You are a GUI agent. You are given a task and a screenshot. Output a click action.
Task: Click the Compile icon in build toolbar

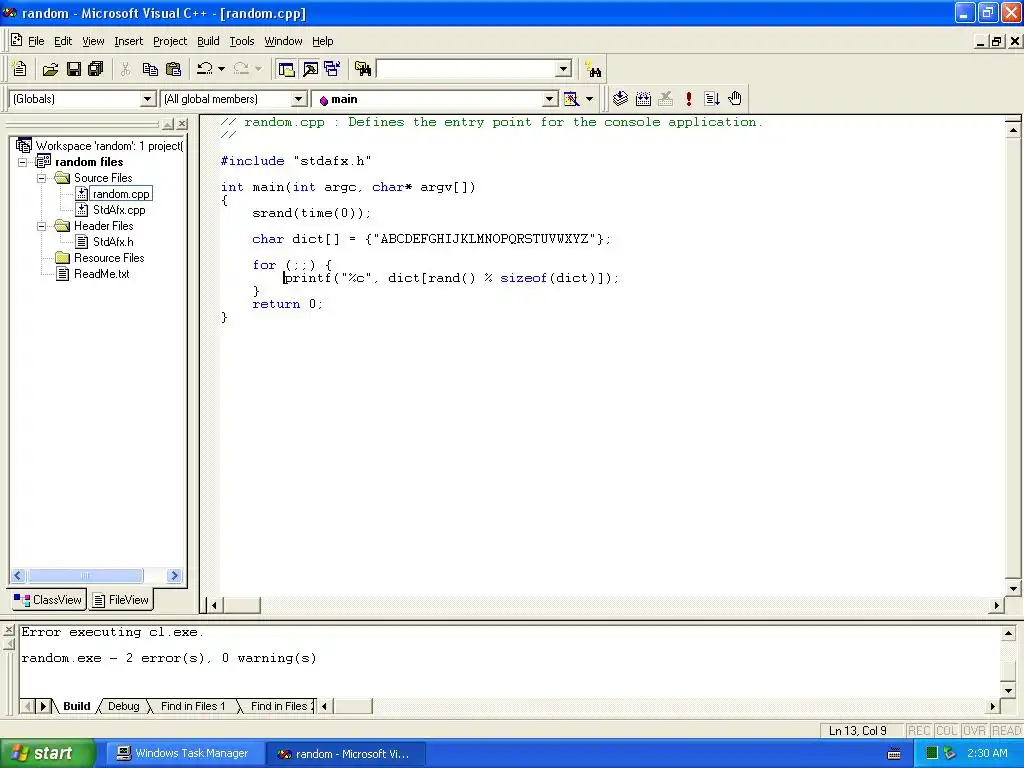(620, 99)
